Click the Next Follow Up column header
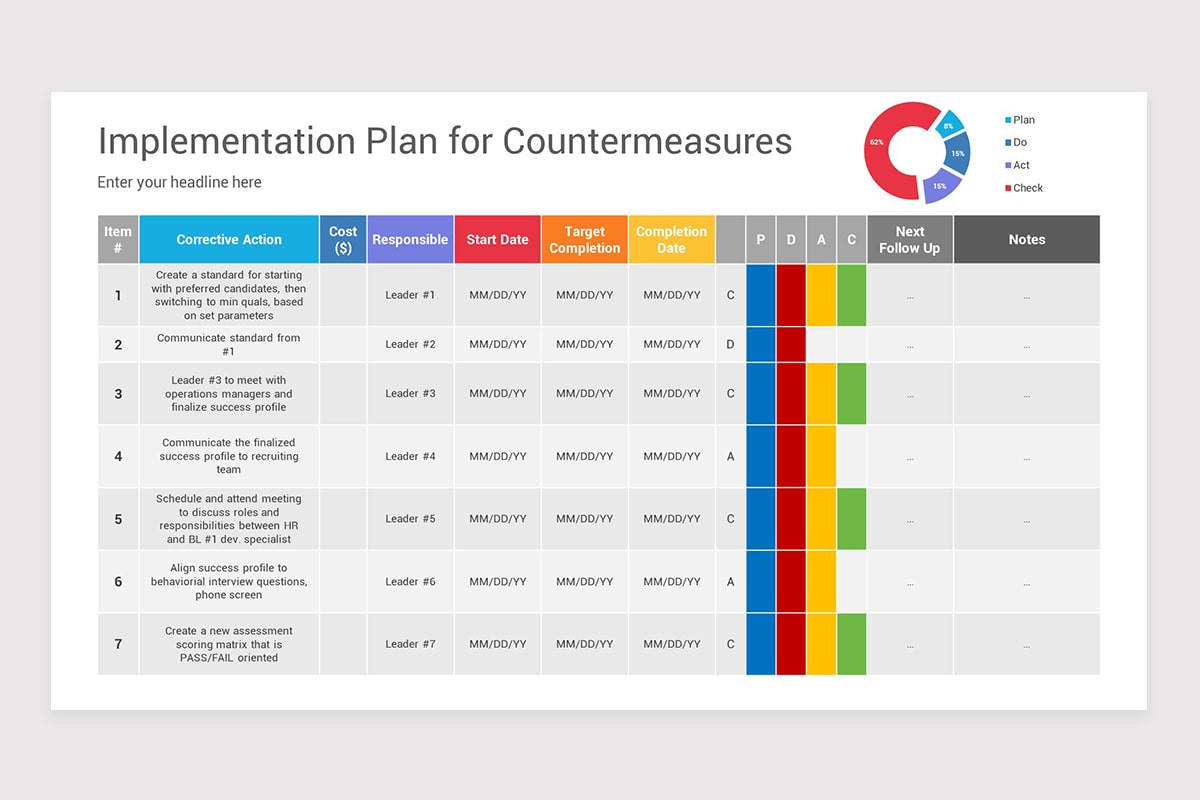The width and height of the screenshot is (1200, 800). [x=909, y=238]
